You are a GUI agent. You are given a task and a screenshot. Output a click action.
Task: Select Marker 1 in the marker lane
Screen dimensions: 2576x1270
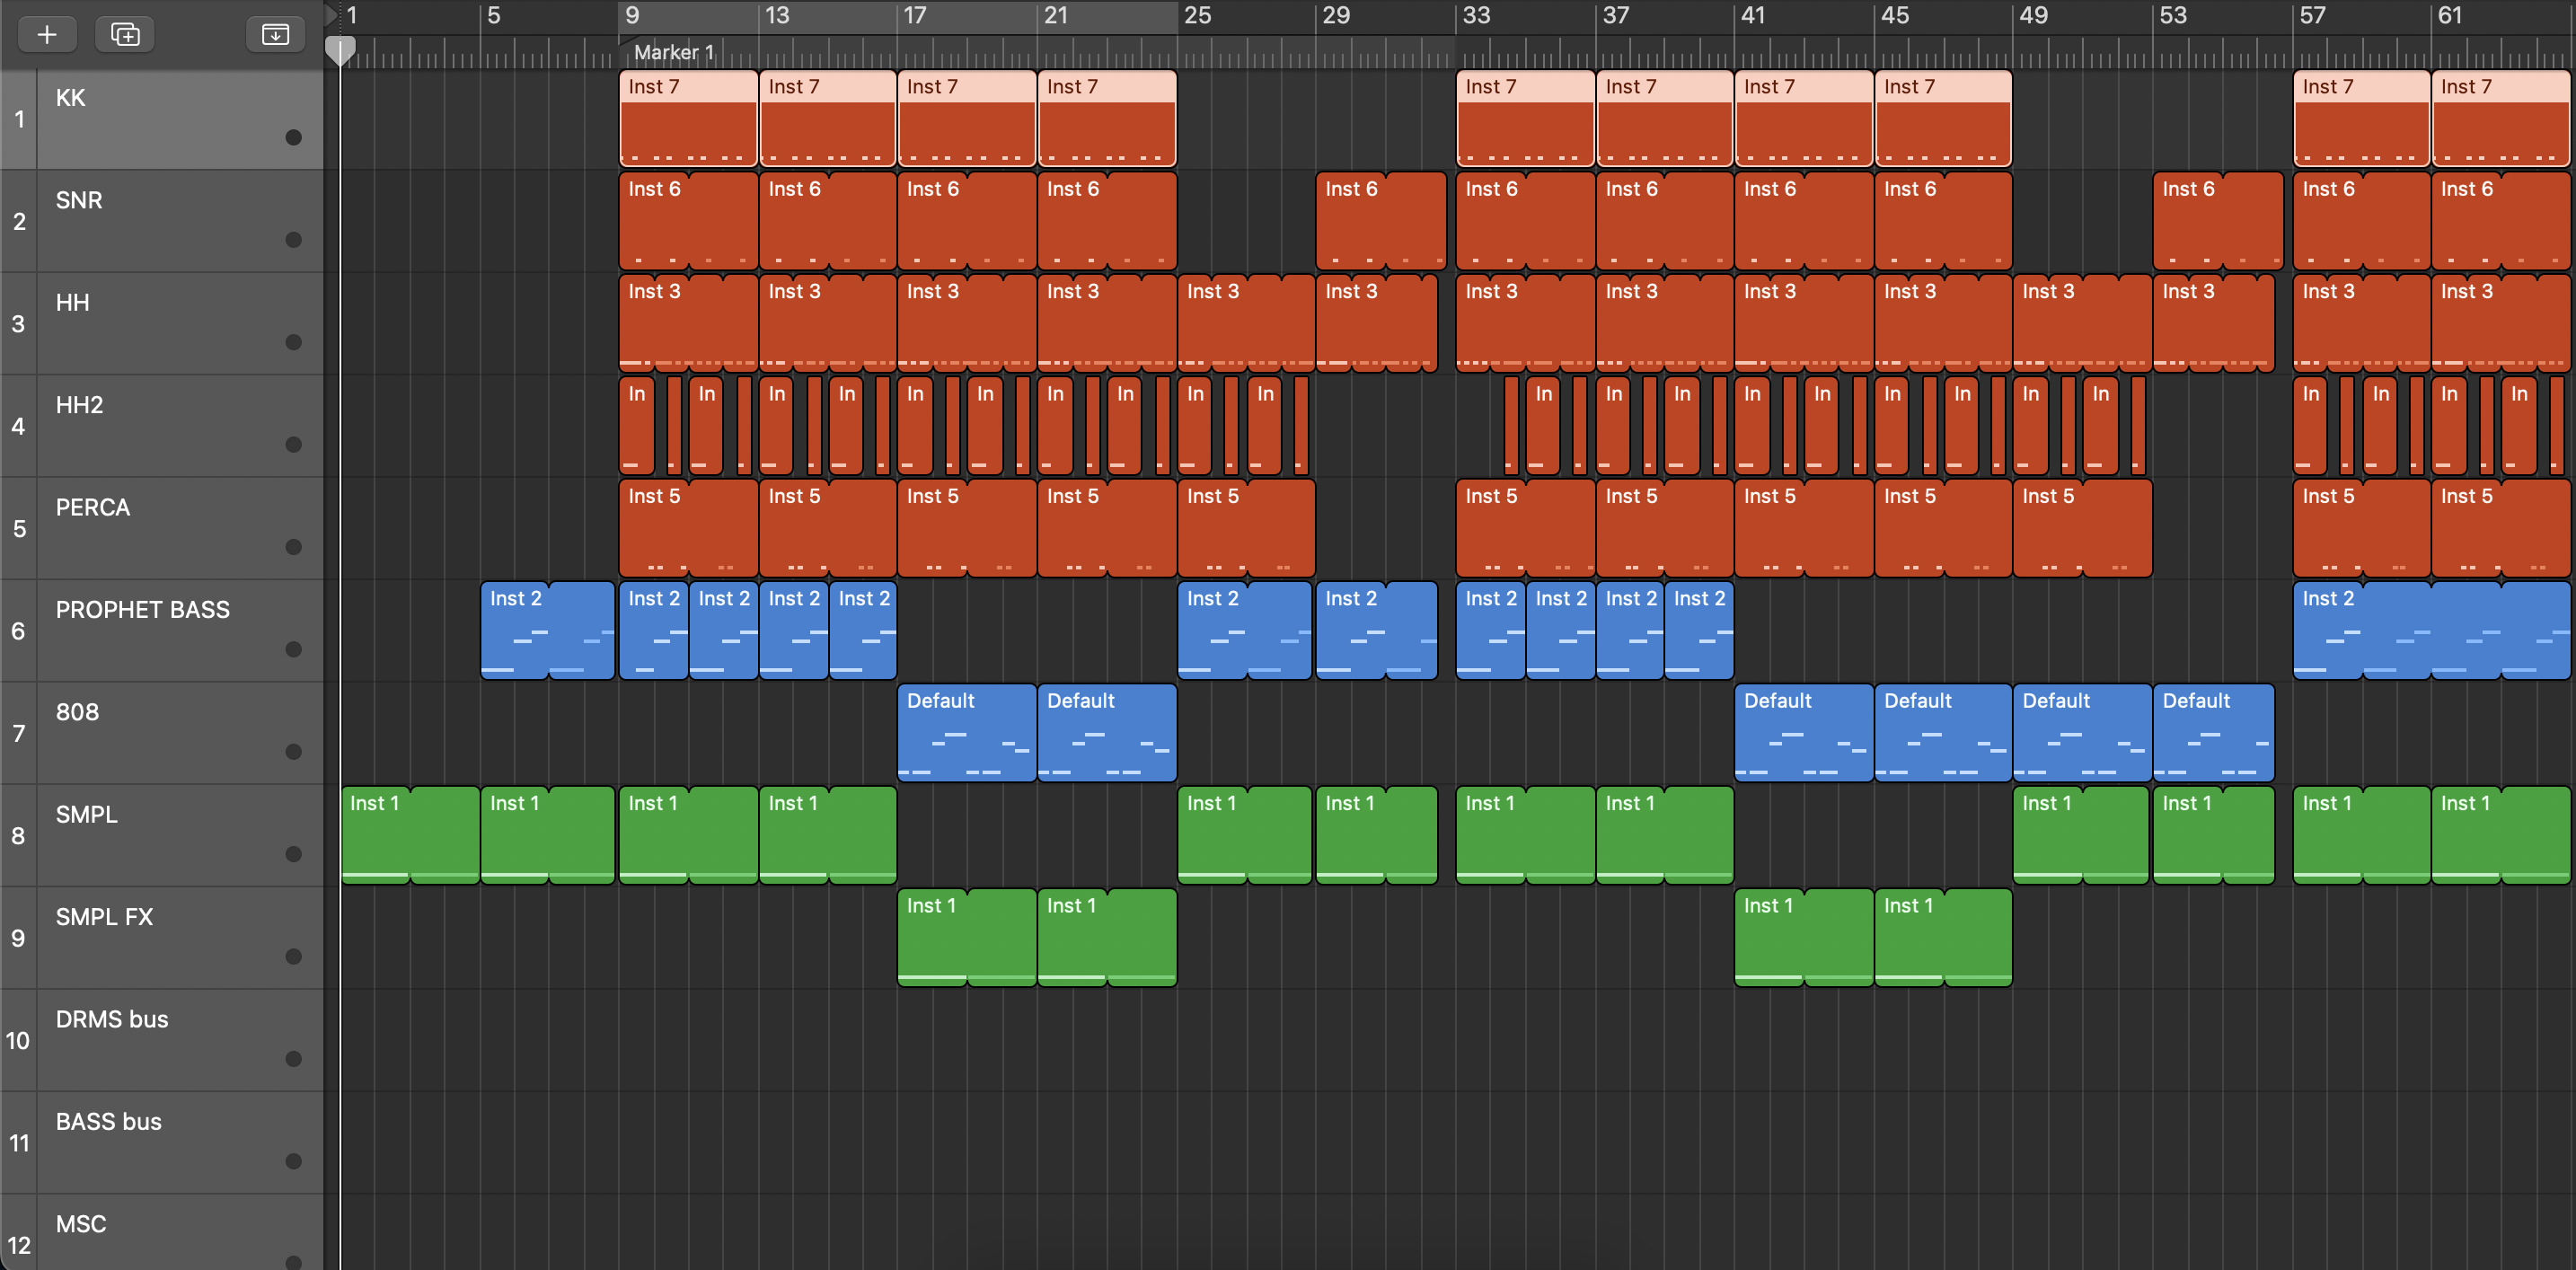click(673, 52)
